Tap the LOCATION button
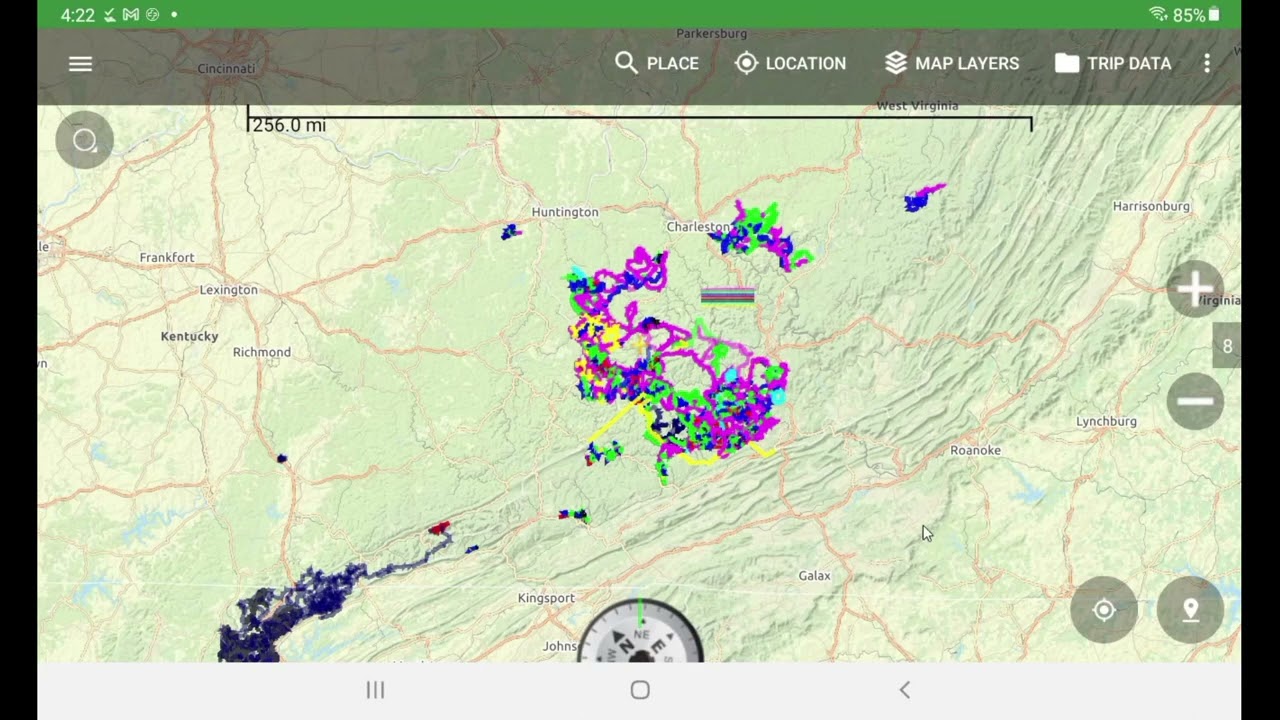The width and height of the screenshot is (1280, 720). click(790, 63)
